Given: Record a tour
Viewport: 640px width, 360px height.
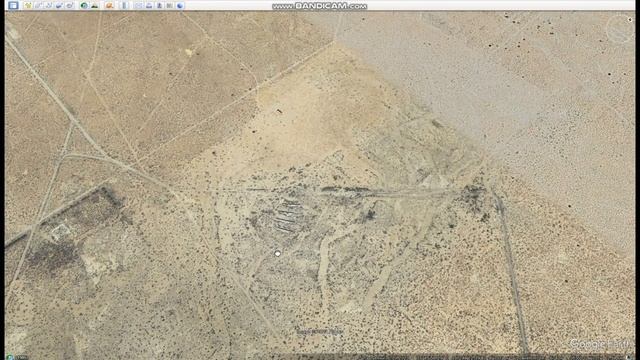Looking at the screenshot, I should tap(69, 5).
